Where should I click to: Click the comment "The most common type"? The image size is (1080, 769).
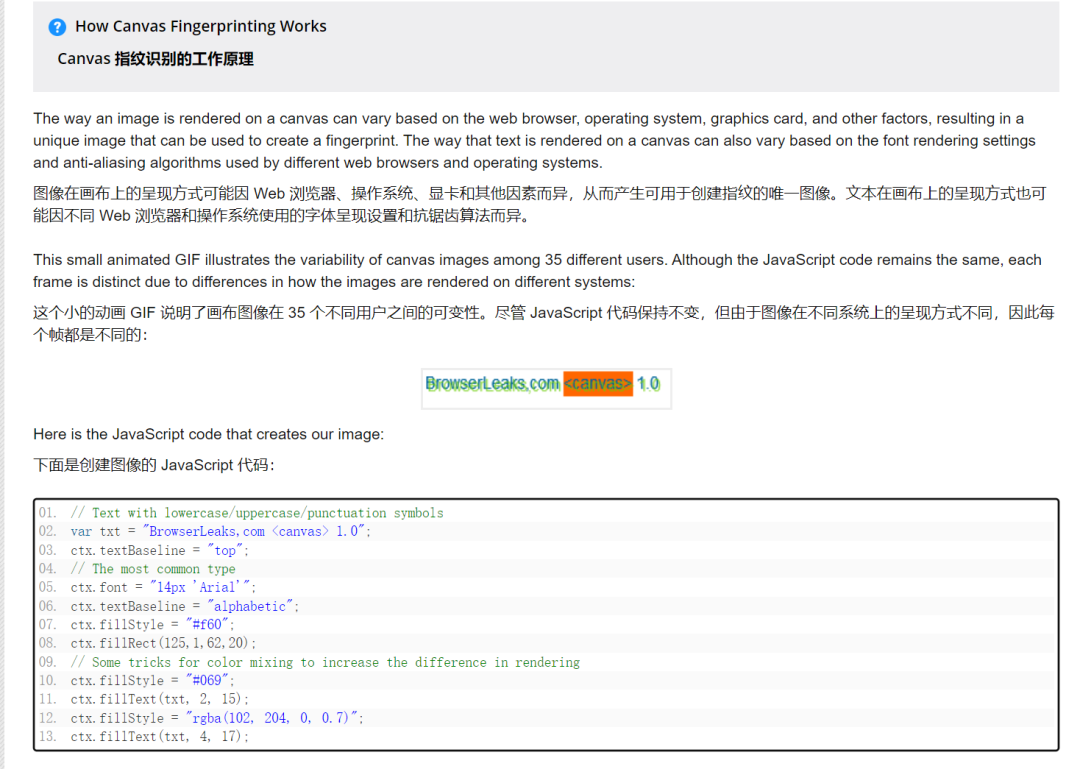click(x=153, y=569)
